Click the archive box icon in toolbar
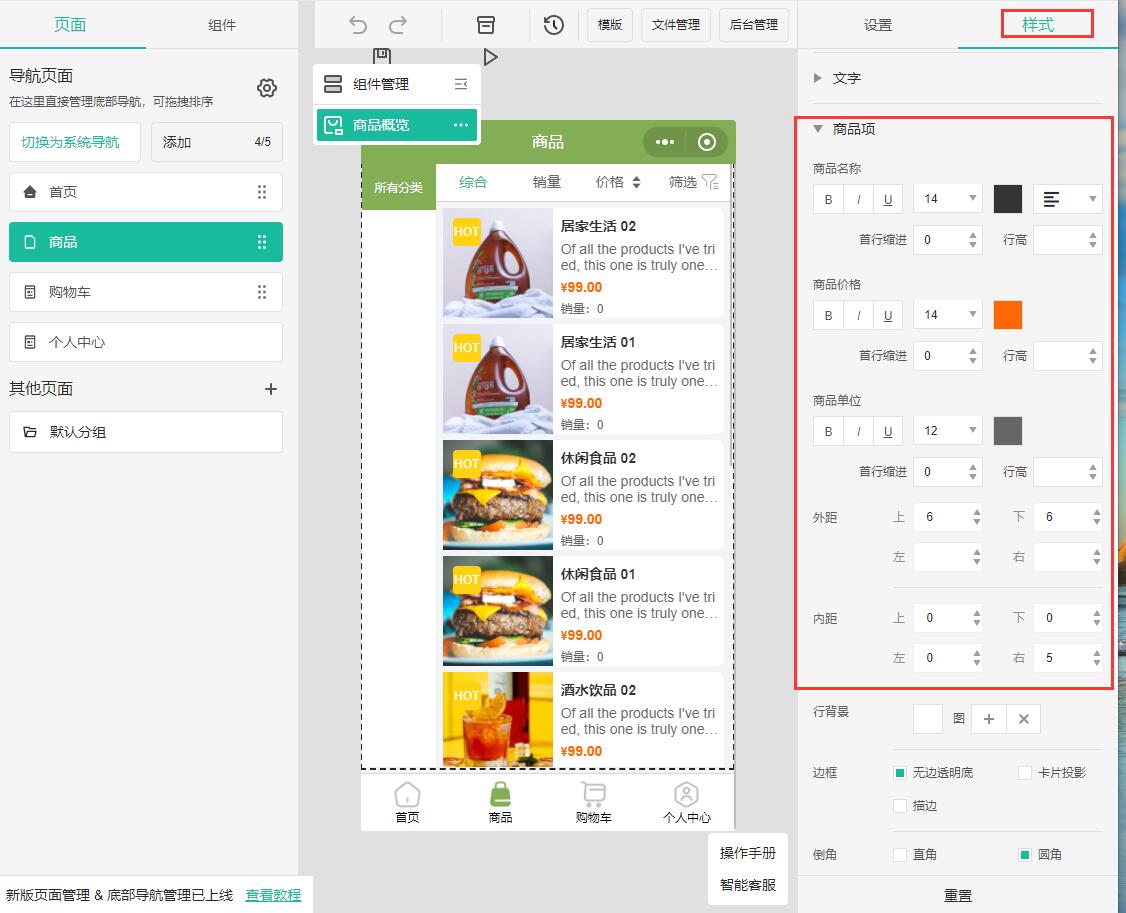Viewport: 1126px width, 913px height. point(486,25)
